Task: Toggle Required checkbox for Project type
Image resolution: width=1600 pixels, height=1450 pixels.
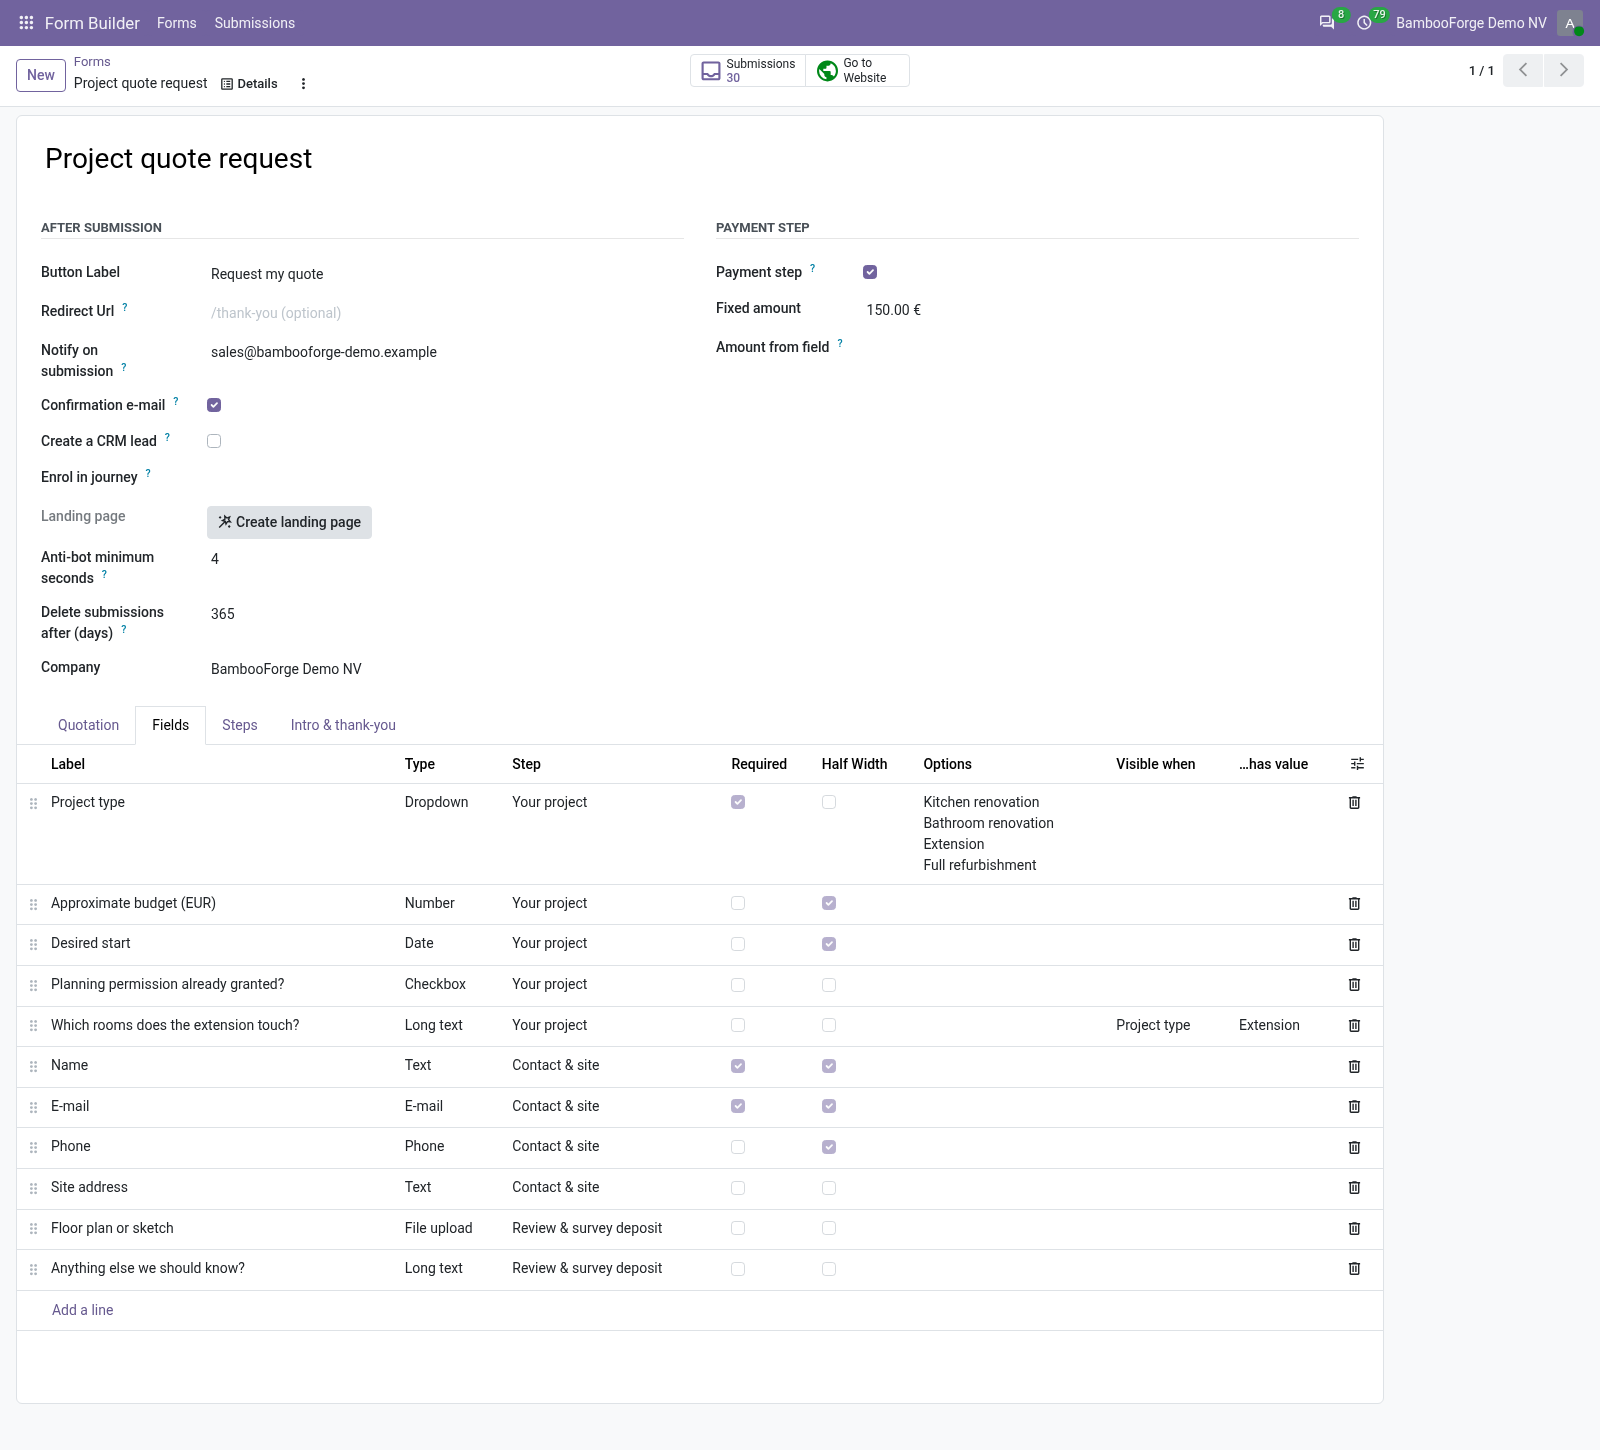Action: coord(738,802)
